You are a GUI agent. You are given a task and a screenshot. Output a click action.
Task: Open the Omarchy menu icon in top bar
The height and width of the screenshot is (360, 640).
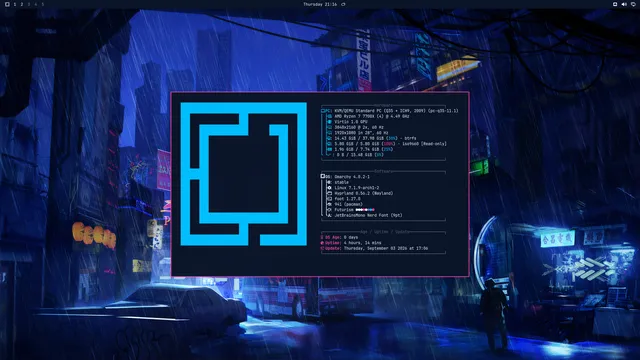tap(7, 4)
